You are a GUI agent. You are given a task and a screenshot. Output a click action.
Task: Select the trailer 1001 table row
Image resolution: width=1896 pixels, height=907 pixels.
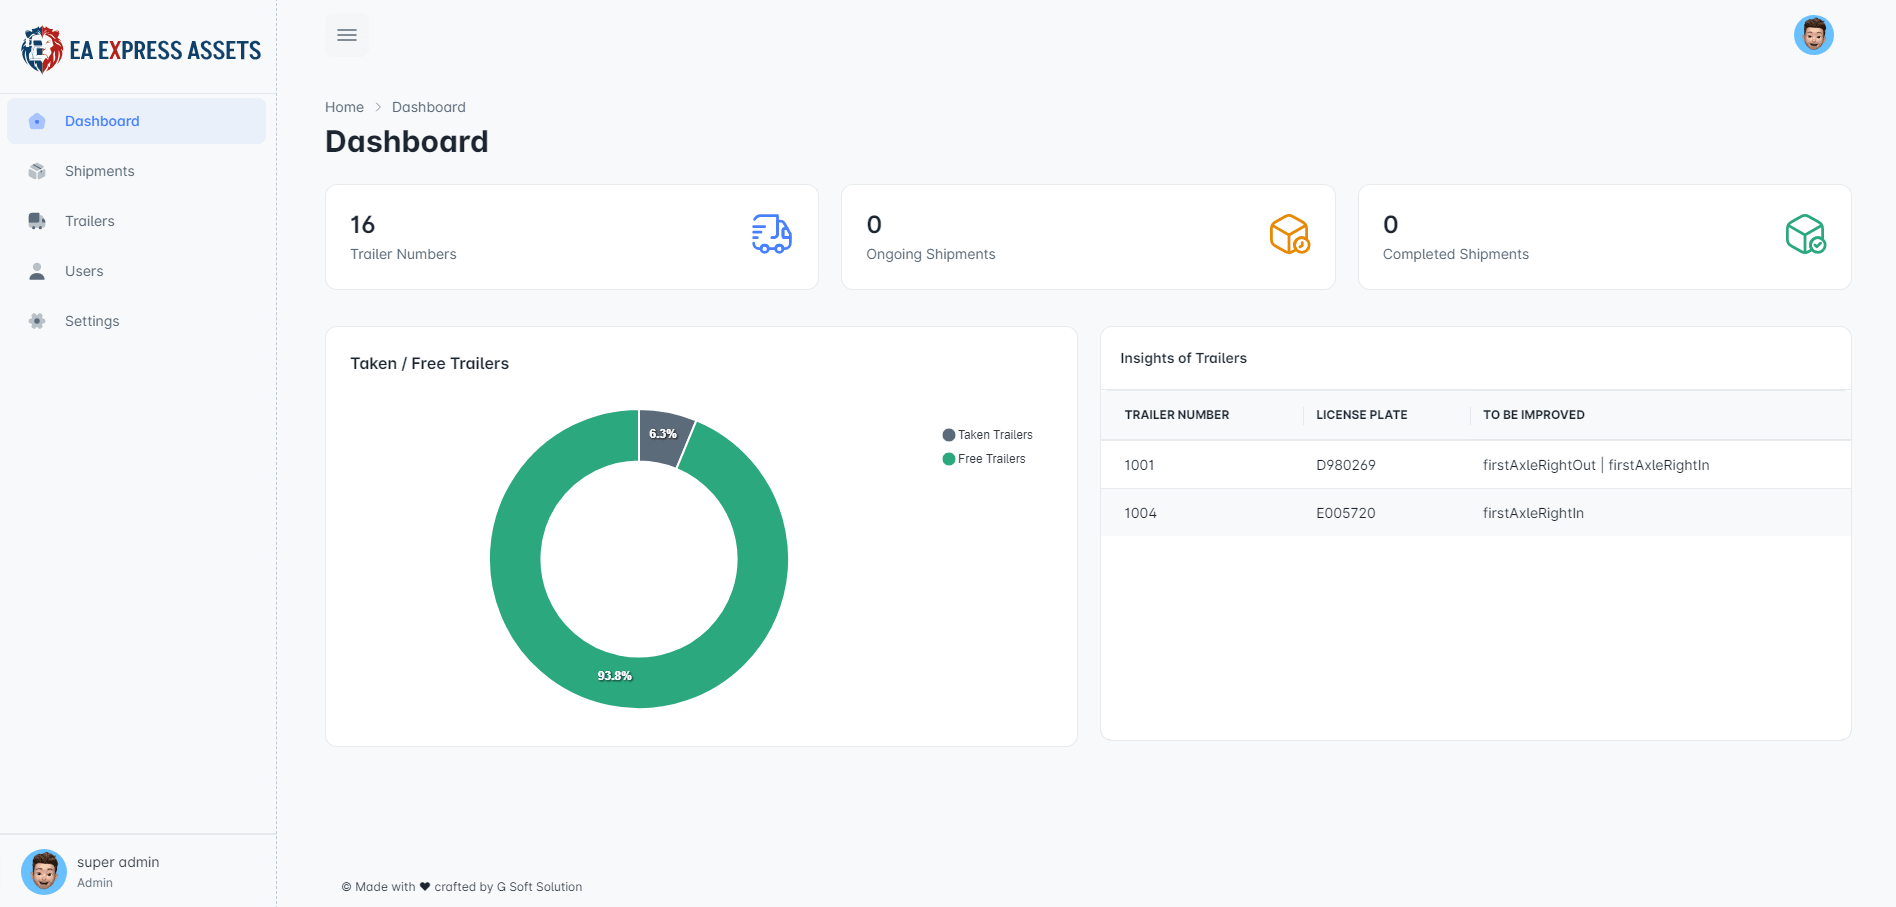click(1475, 465)
